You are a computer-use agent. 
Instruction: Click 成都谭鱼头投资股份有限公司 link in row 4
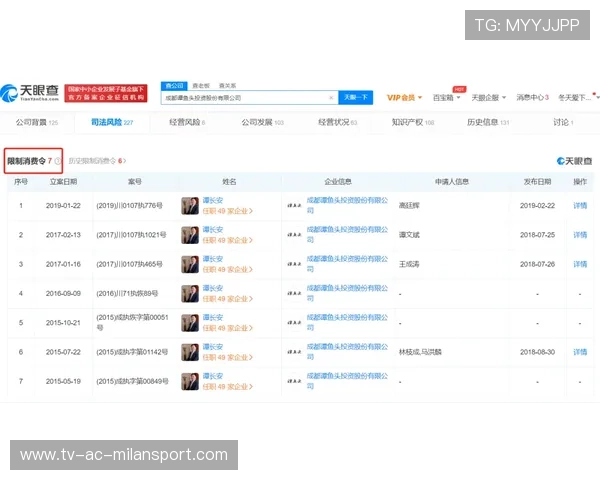[348, 293]
